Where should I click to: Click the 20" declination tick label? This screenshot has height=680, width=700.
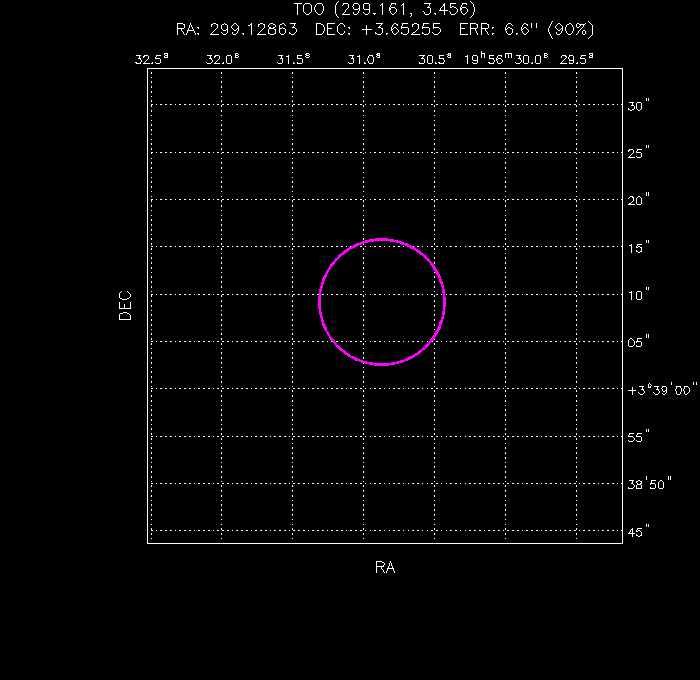coord(638,200)
